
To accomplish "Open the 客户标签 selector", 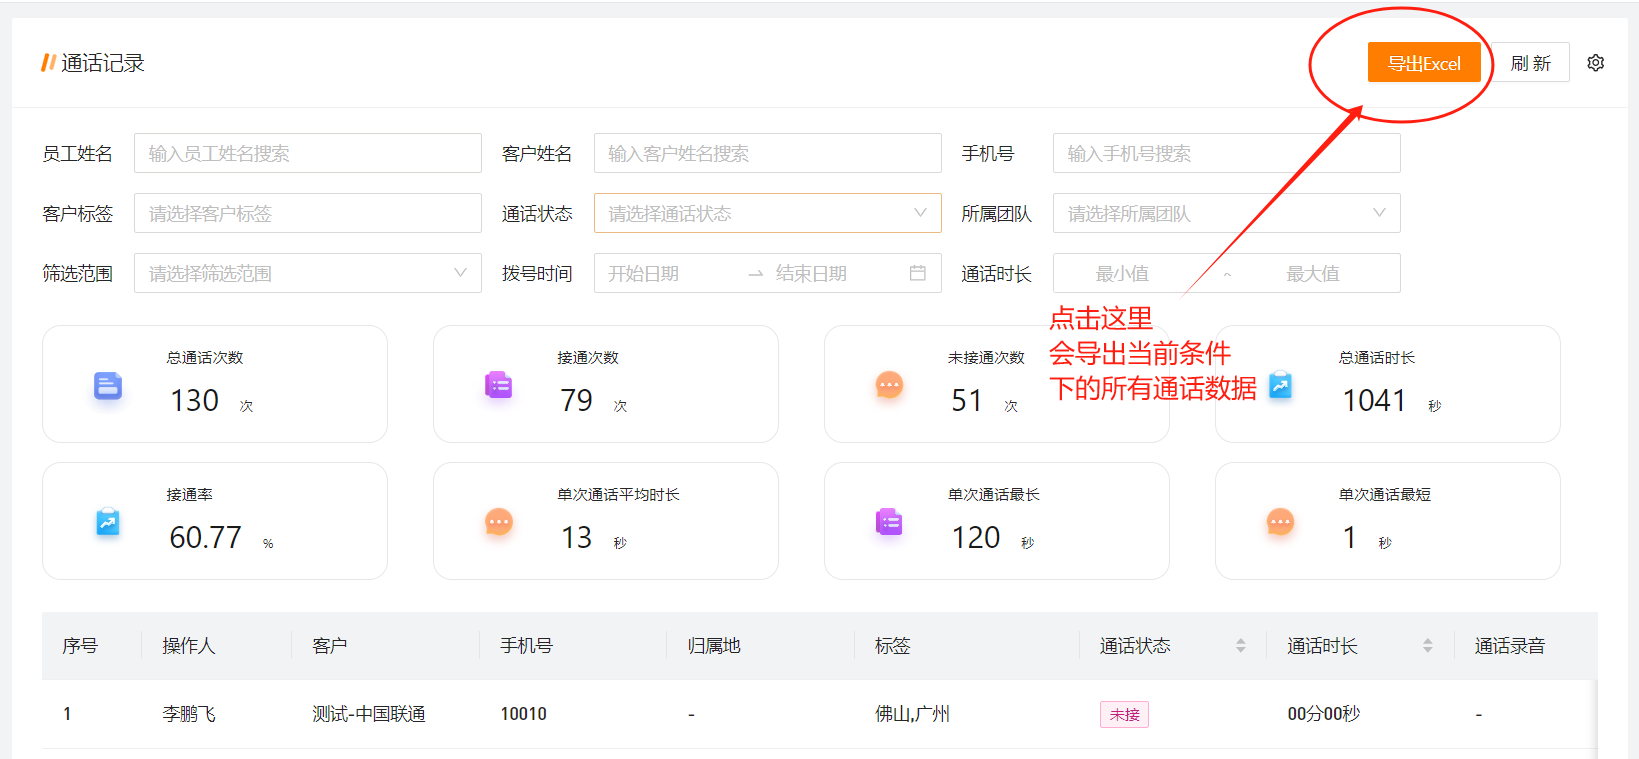I will 308,213.
